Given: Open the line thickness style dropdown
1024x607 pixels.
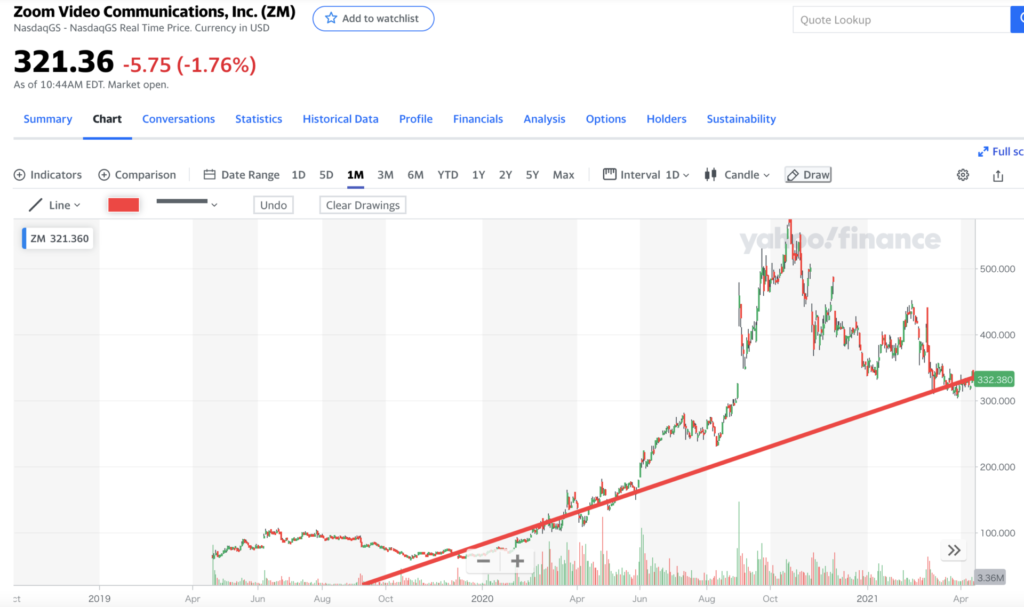Looking at the screenshot, I should (187, 203).
